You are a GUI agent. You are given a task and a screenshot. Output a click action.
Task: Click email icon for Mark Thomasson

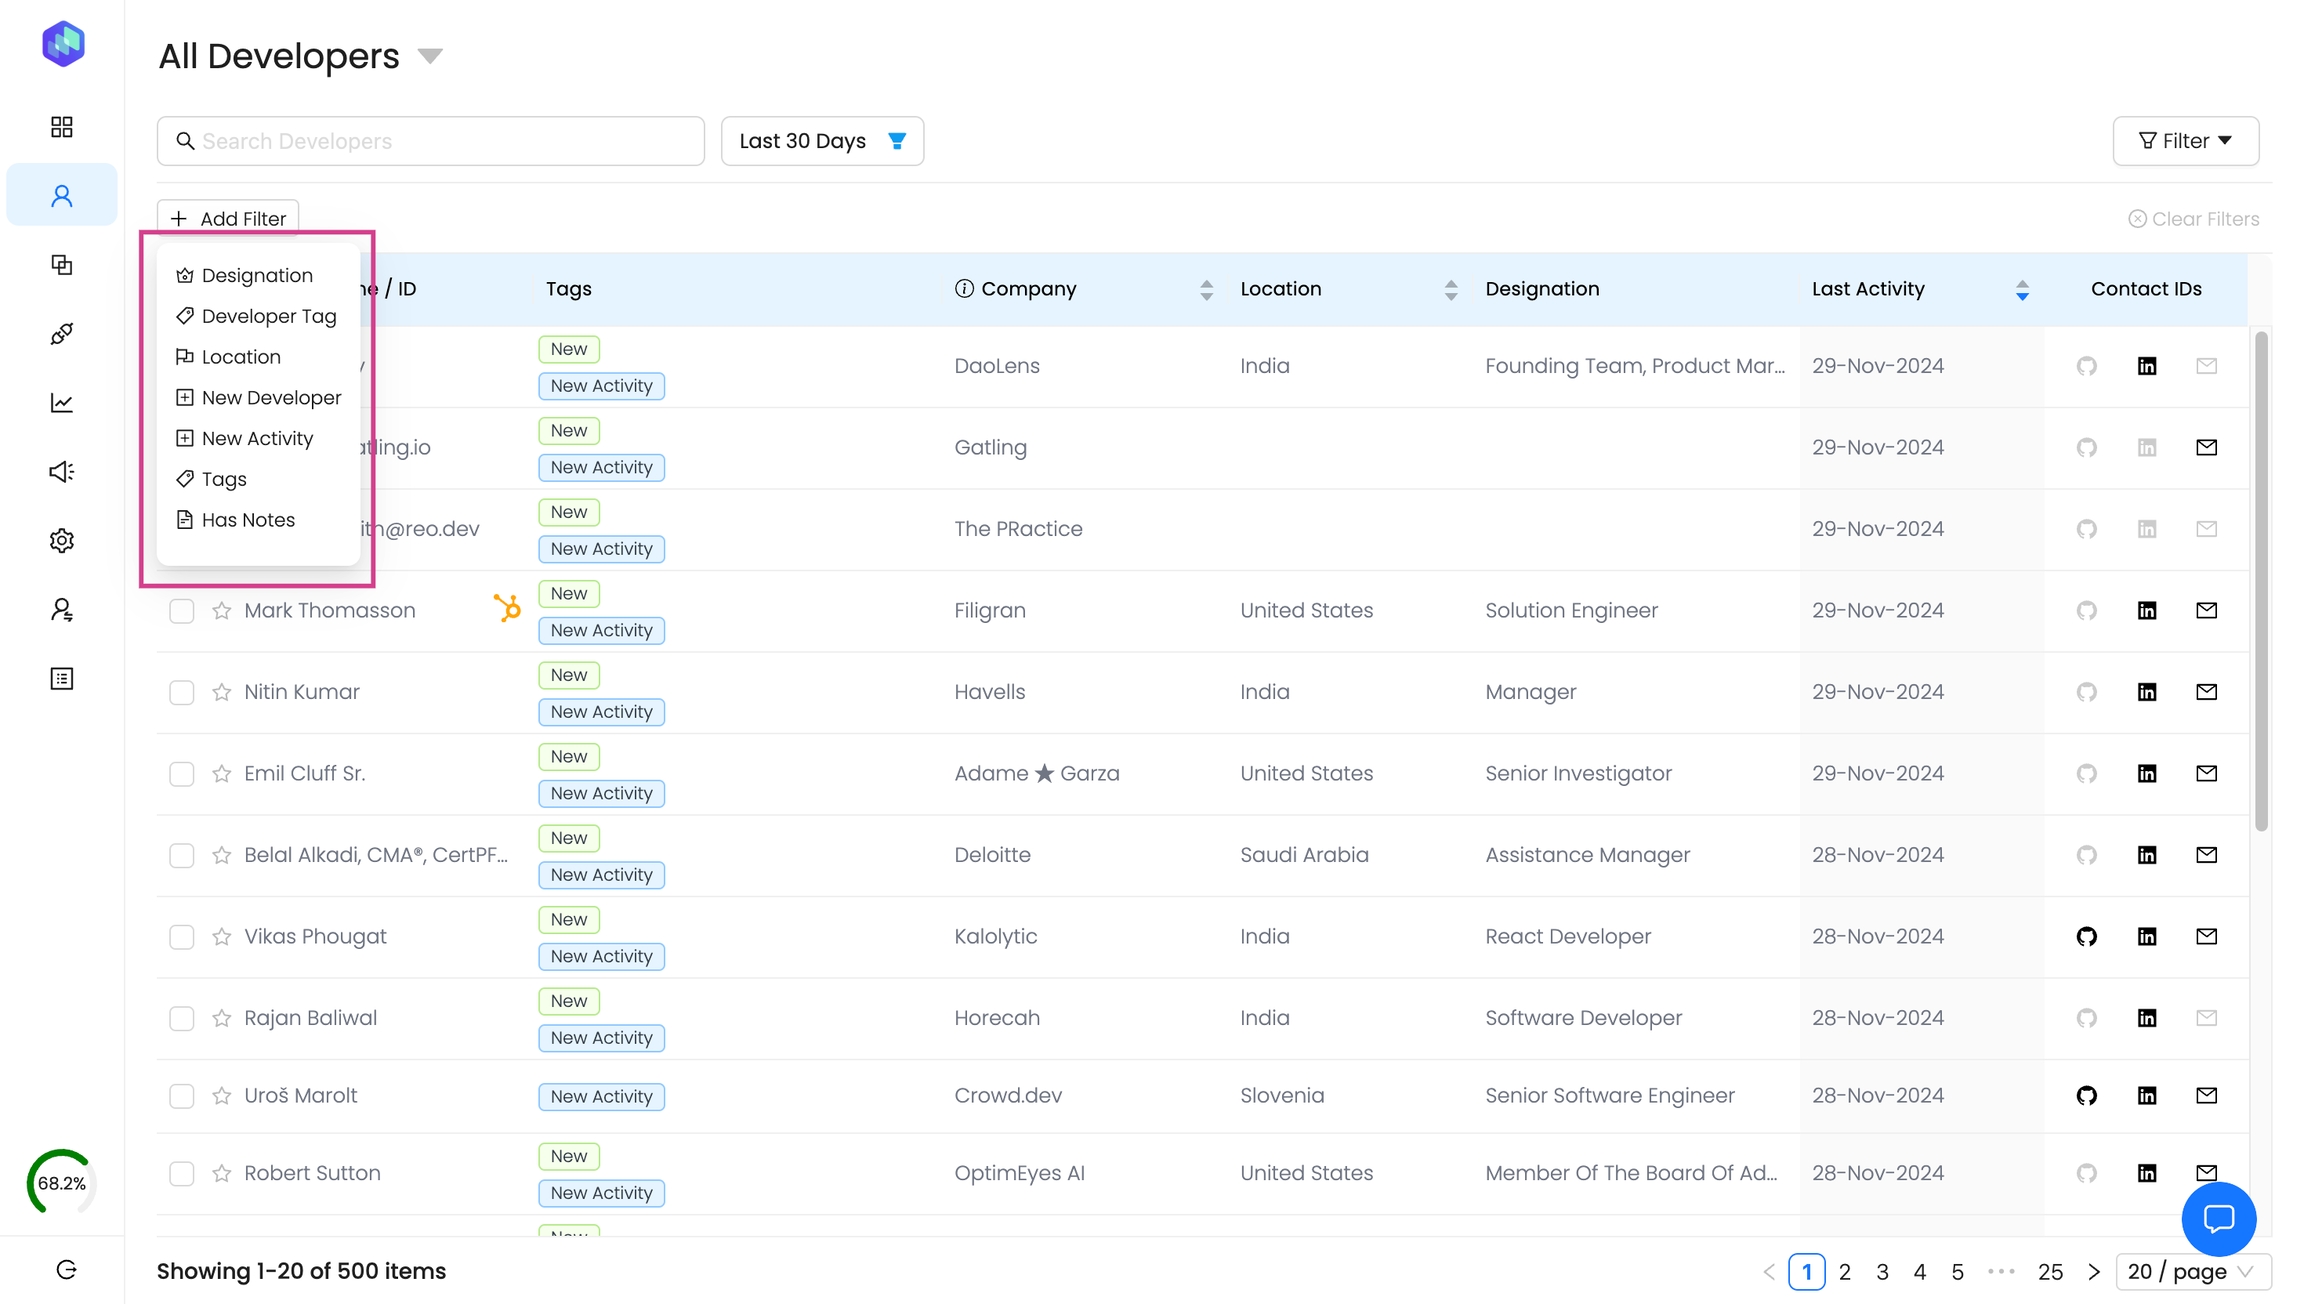click(2206, 610)
